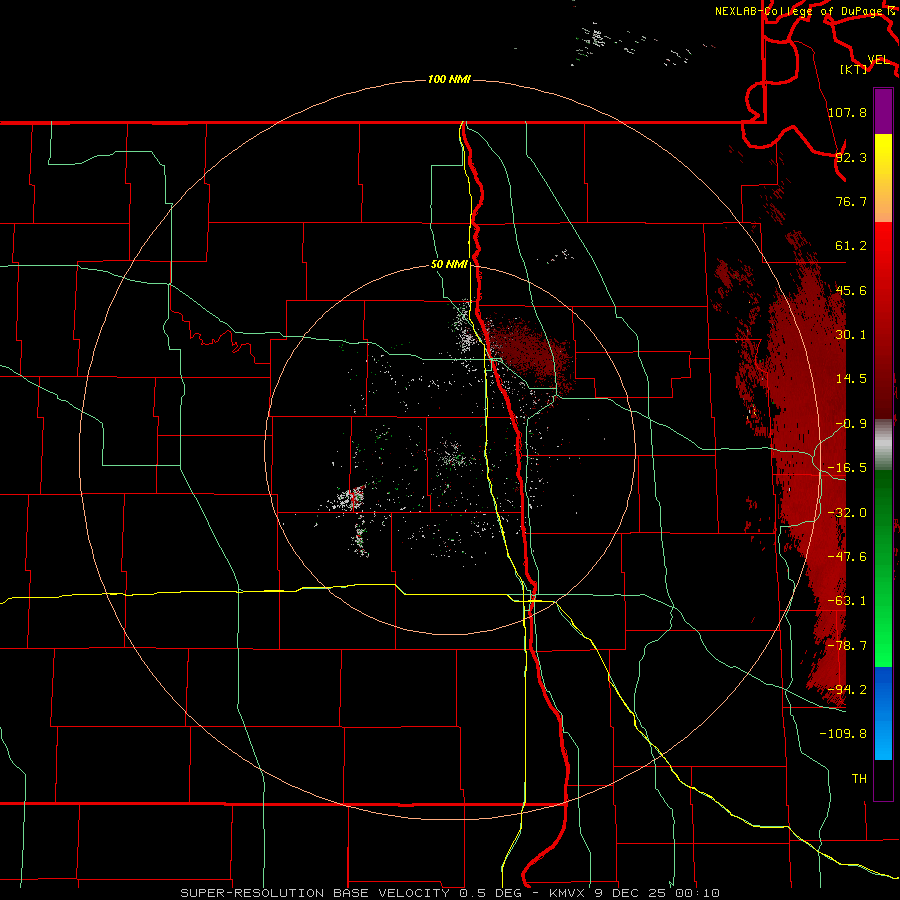The image size is (900, 900).
Task: Pick the blue segment of velocity color bar
Action: [x=883, y=713]
